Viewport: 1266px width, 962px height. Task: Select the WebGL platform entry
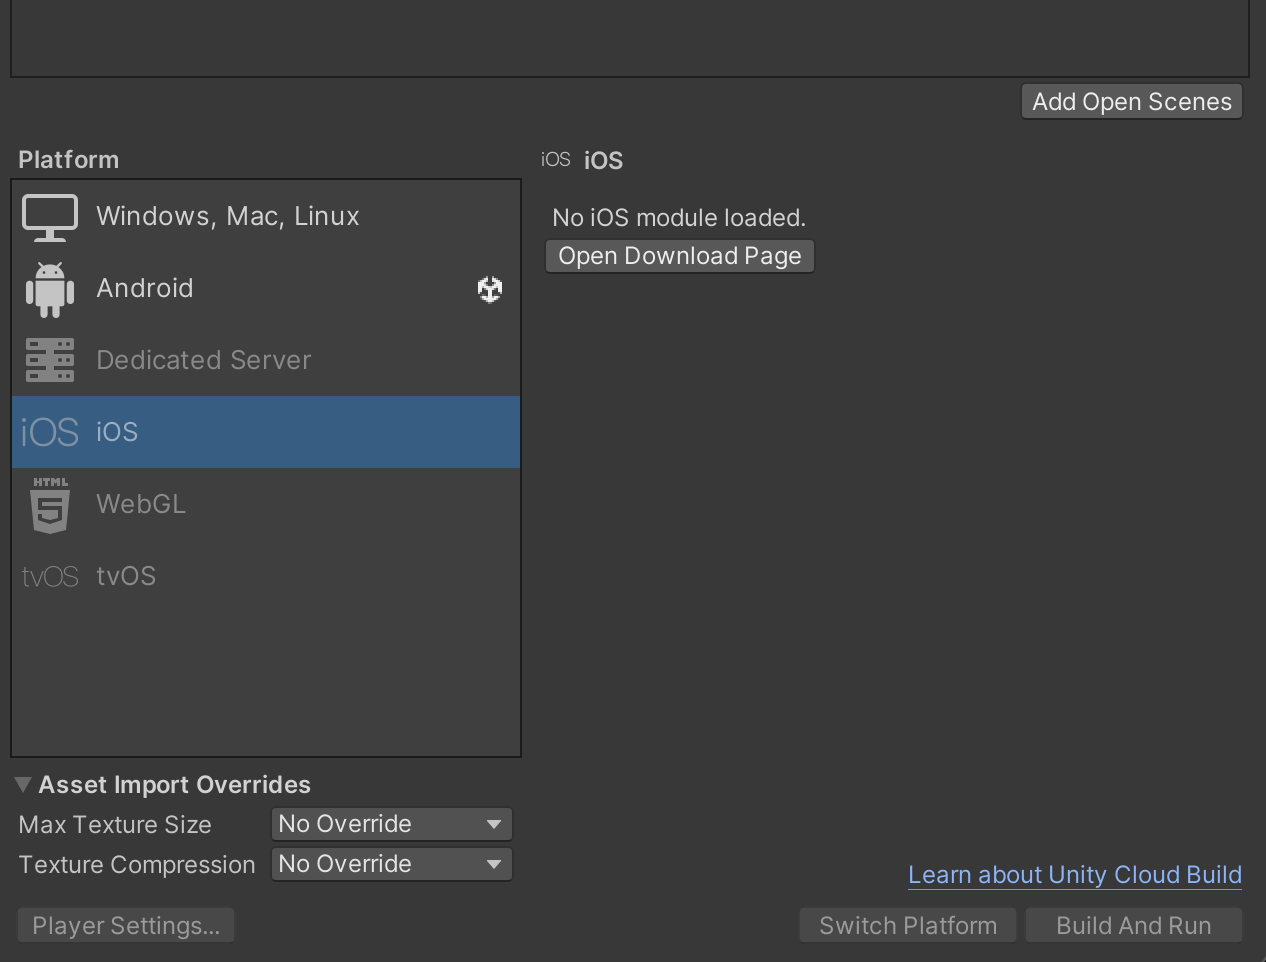[x=141, y=505]
